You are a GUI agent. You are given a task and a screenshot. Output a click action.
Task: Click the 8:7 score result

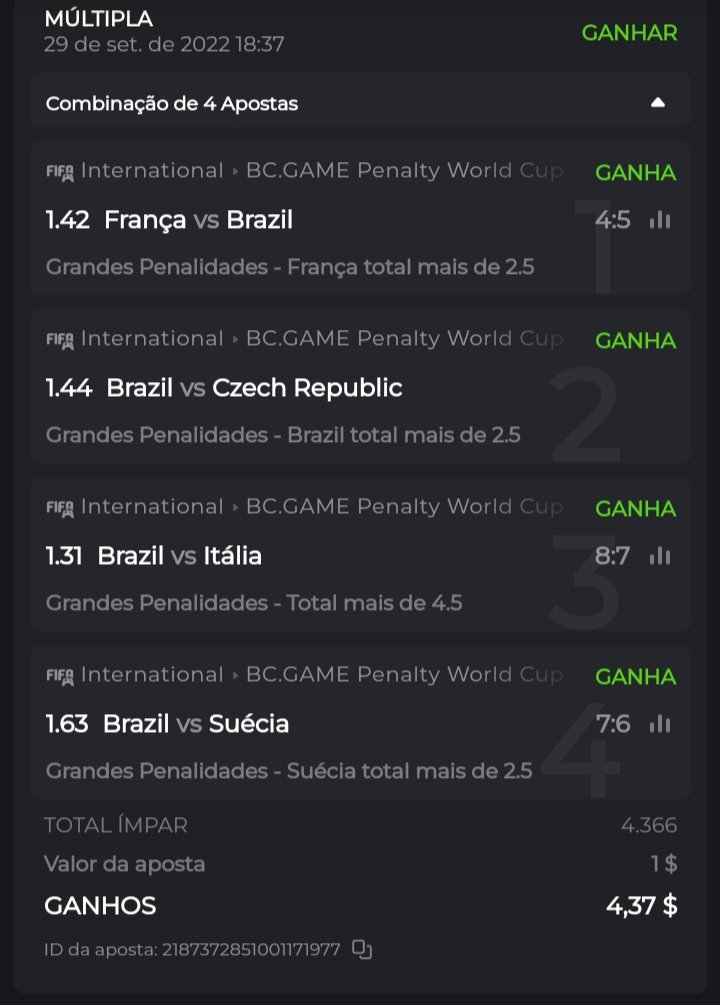point(612,556)
